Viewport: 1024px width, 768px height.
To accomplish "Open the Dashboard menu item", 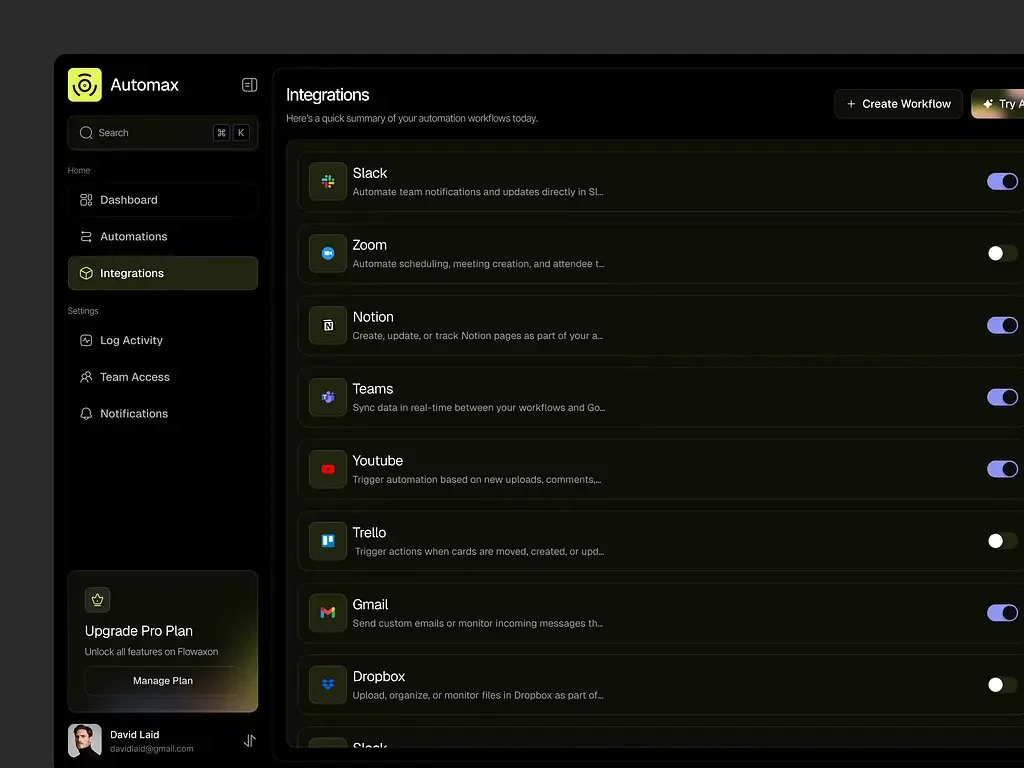I will click(163, 200).
